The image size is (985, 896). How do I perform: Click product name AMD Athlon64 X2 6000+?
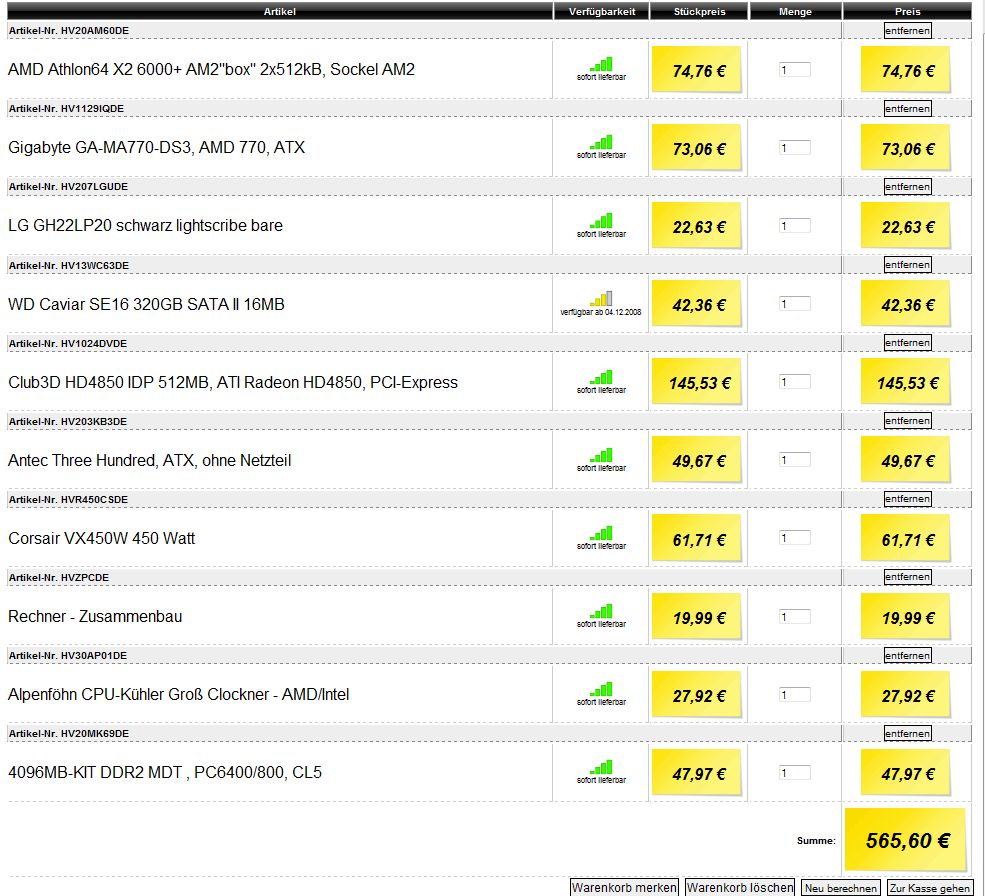point(211,69)
